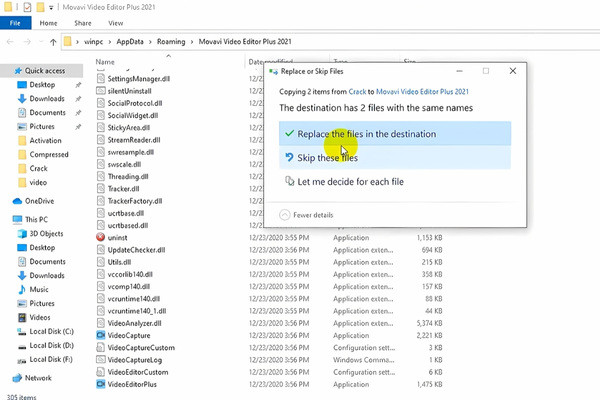The height and width of the screenshot is (400, 600).
Task: Select Quick access in navigation pane
Action: click(41, 71)
